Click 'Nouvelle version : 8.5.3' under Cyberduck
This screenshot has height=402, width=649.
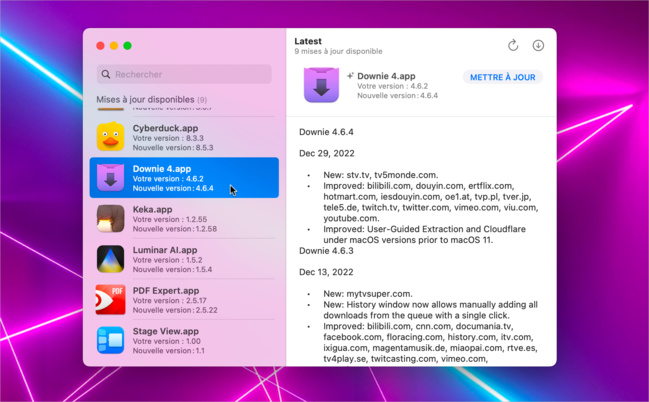(x=173, y=147)
